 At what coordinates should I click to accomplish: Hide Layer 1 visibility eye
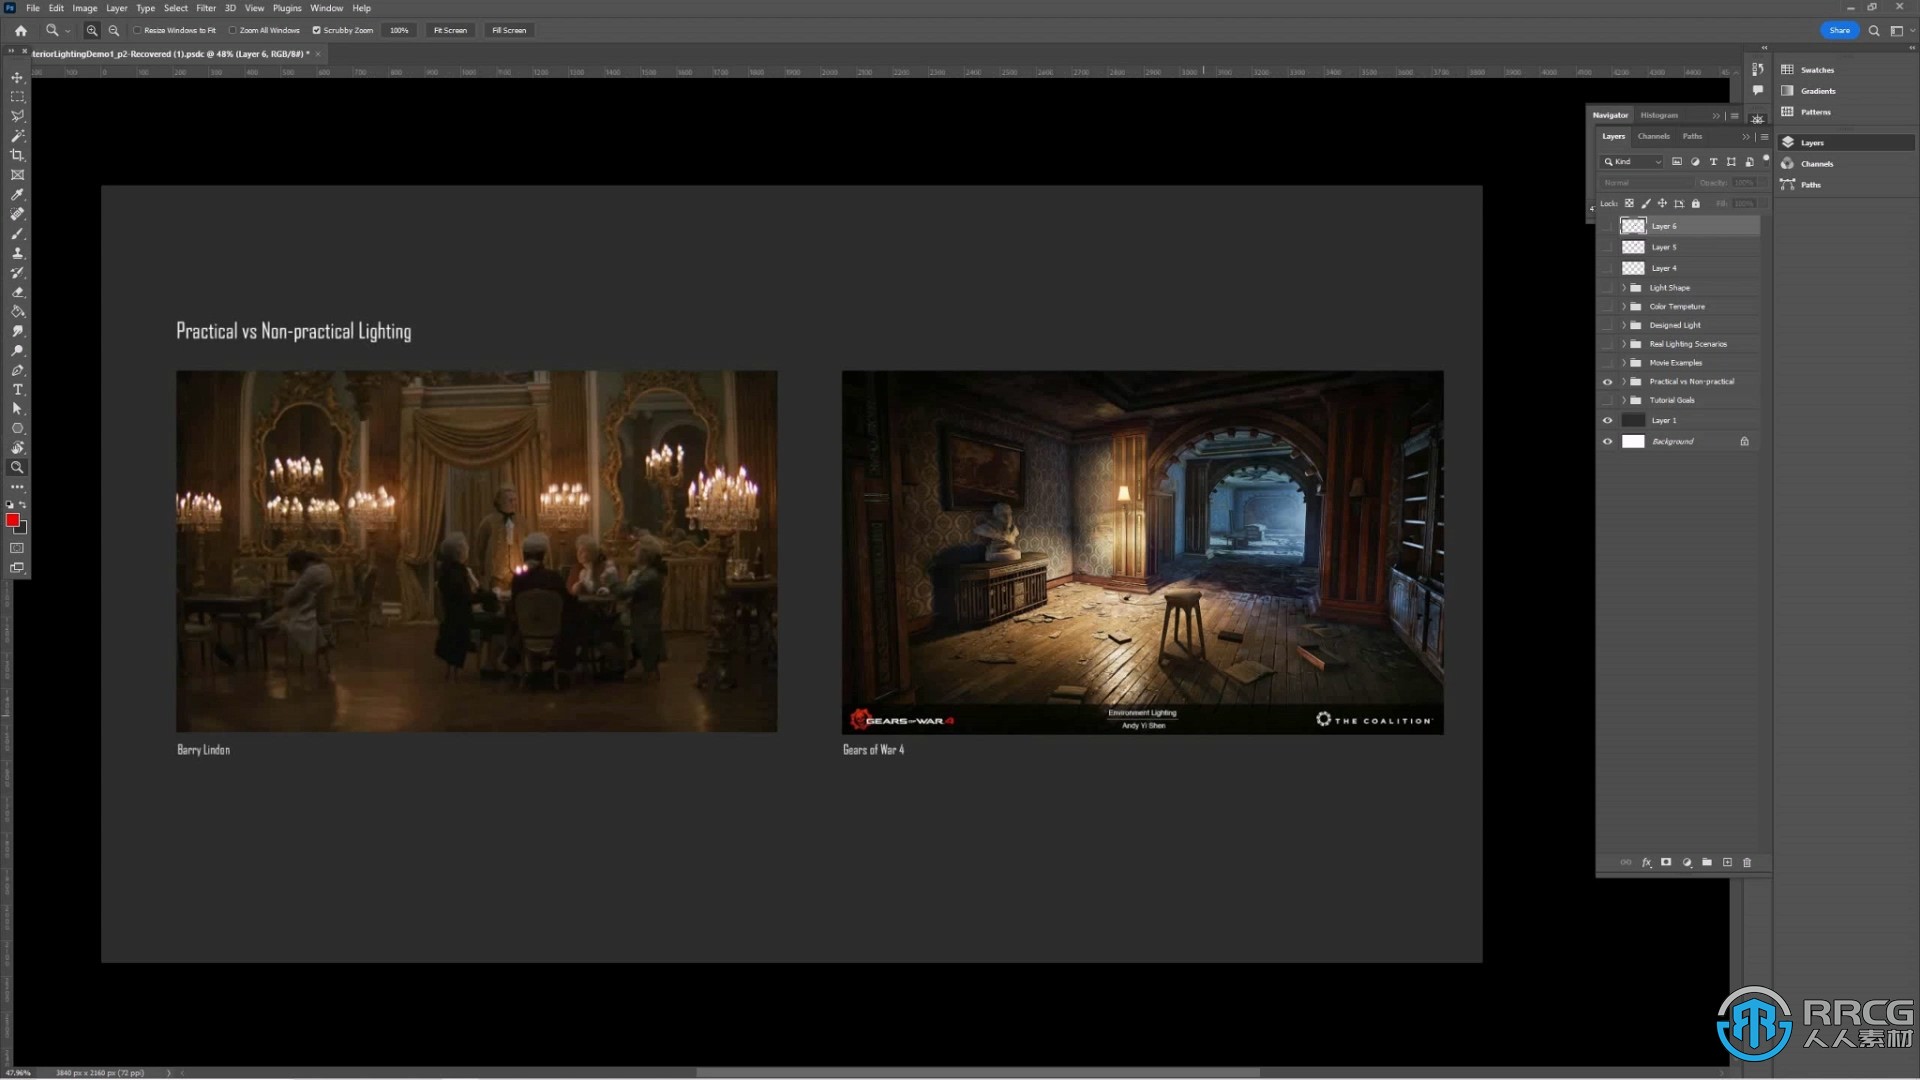tap(1608, 421)
